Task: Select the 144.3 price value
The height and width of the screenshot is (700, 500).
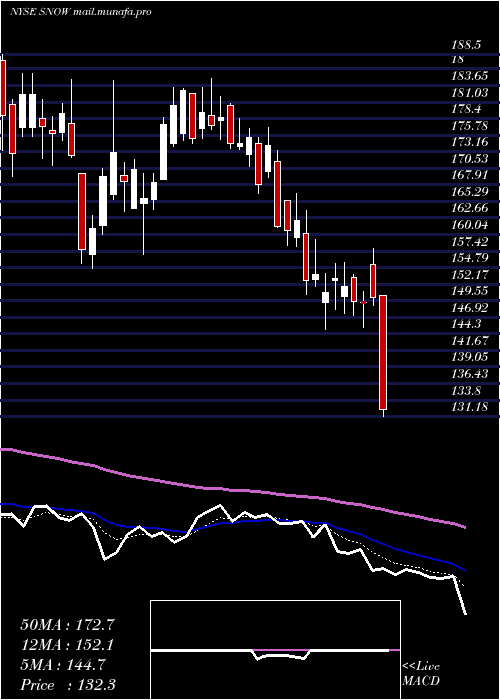Action: (467, 325)
